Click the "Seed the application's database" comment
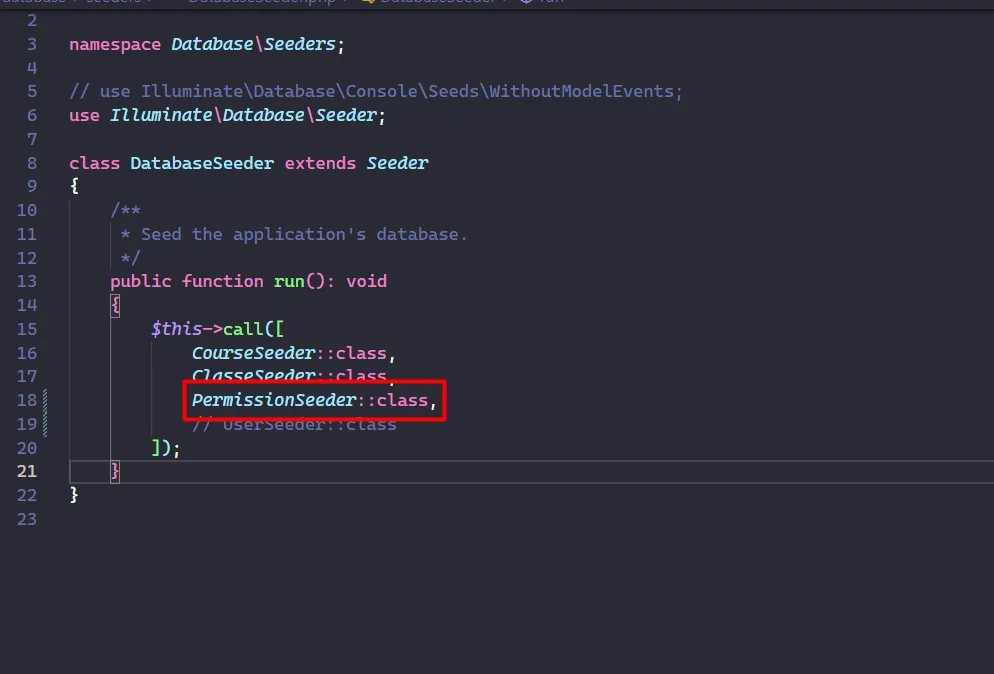The height and width of the screenshot is (674, 994). point(294,234)
